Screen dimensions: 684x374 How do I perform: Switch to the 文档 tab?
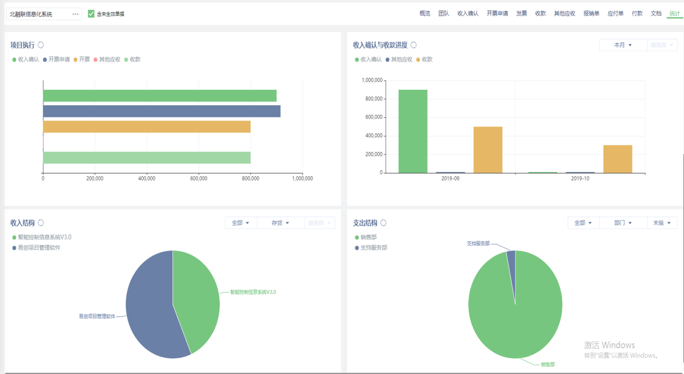[x=656, y=14]
